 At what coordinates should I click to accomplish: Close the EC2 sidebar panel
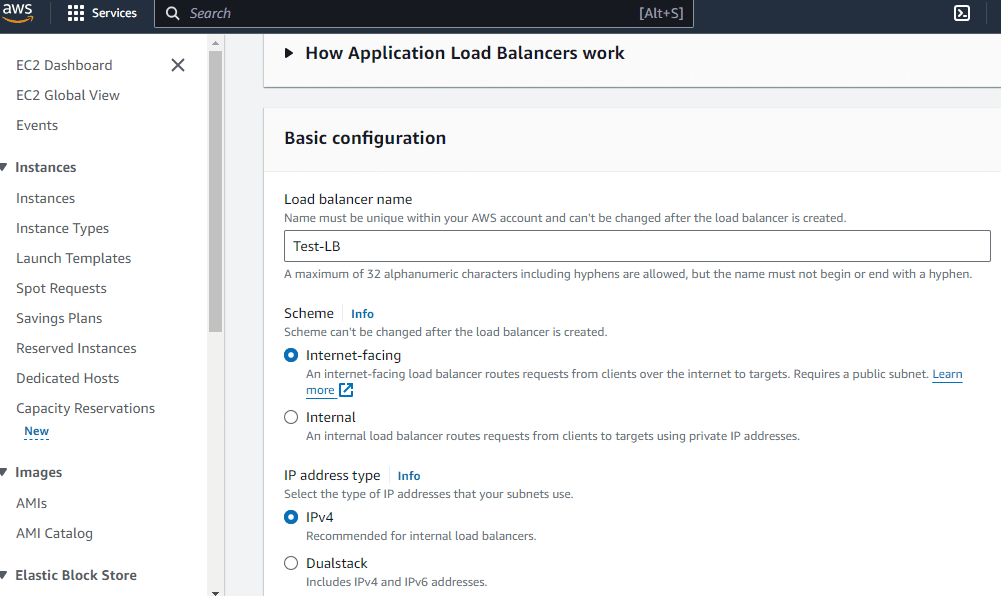click(178, 65)
